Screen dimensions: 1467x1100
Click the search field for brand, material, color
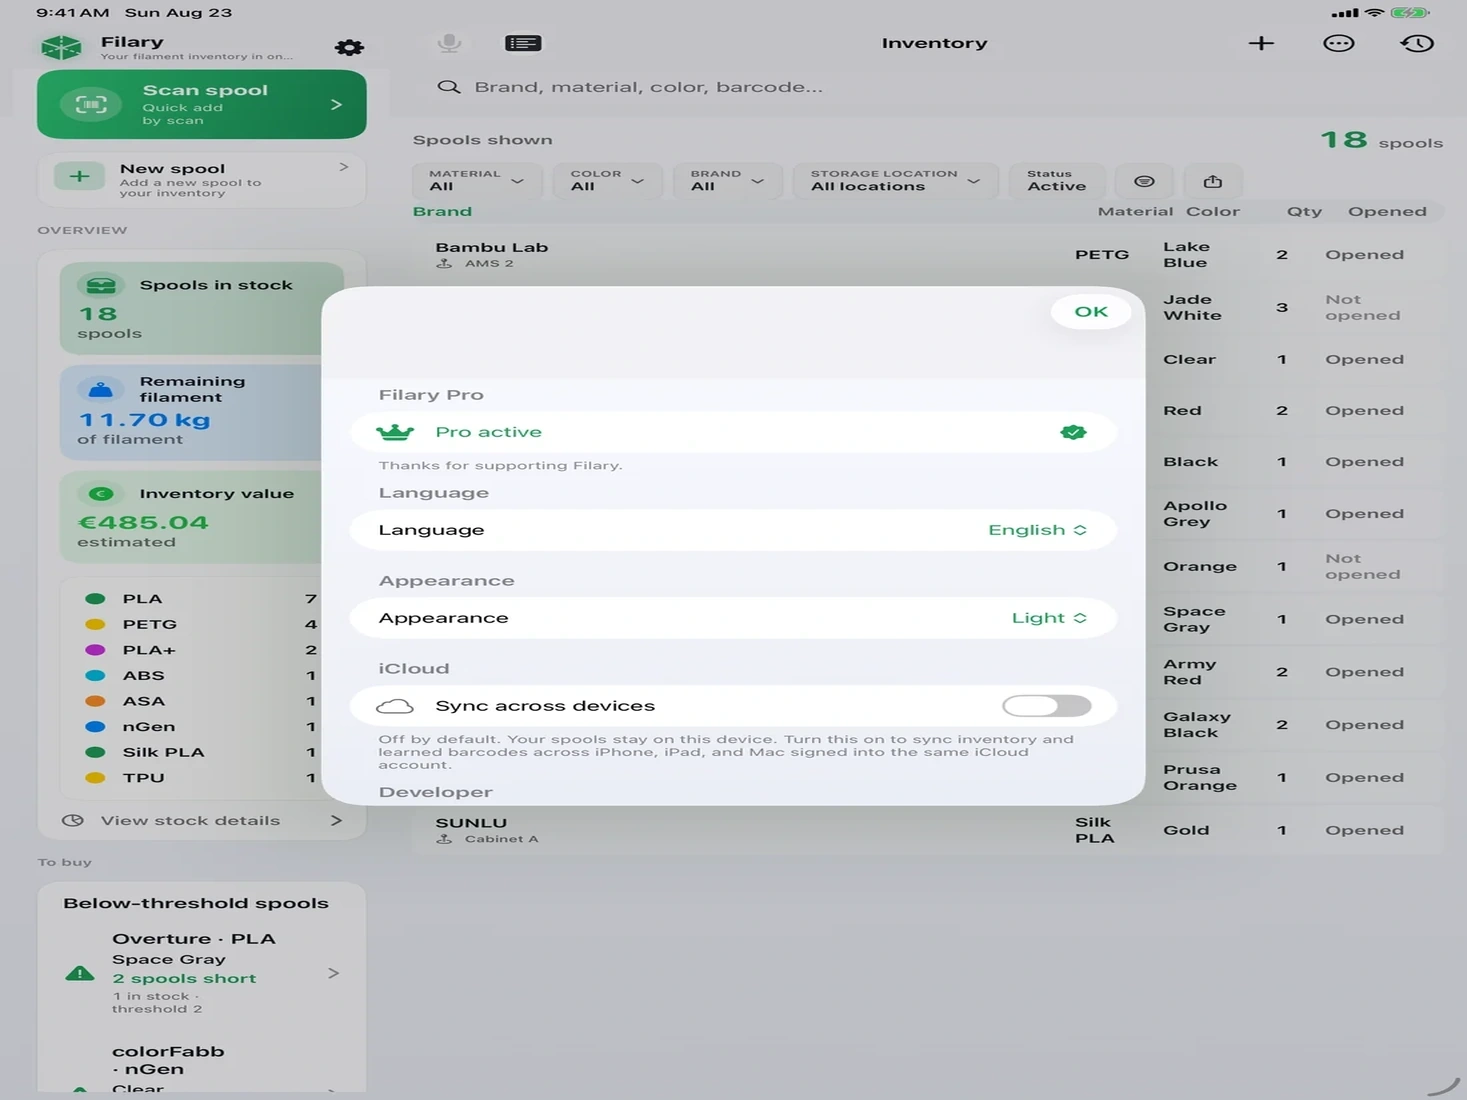pos(926,87)
